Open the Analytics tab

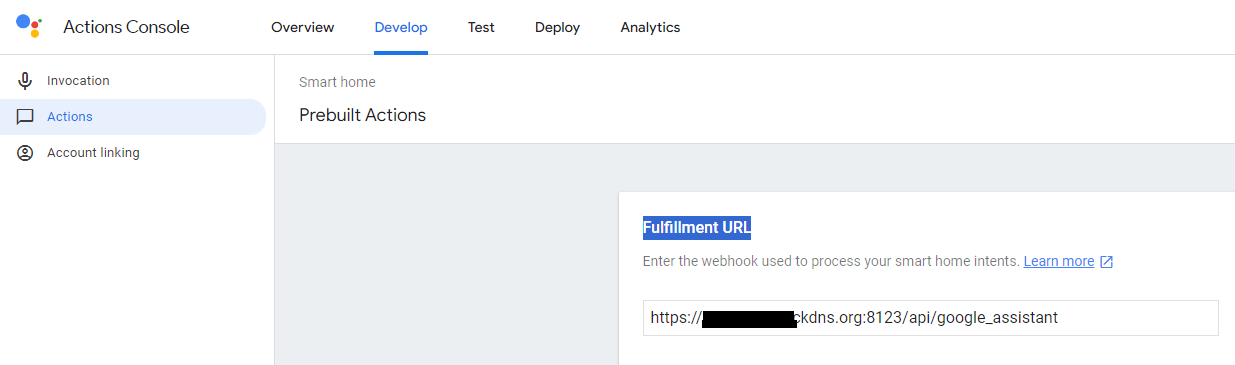tap(650, 27)
